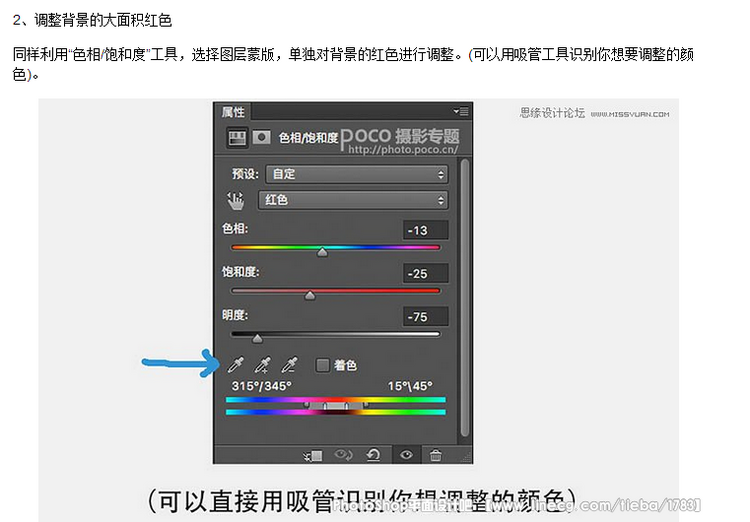Activate the on-image targeted adjustment hand tool

(x=235, y=200)
